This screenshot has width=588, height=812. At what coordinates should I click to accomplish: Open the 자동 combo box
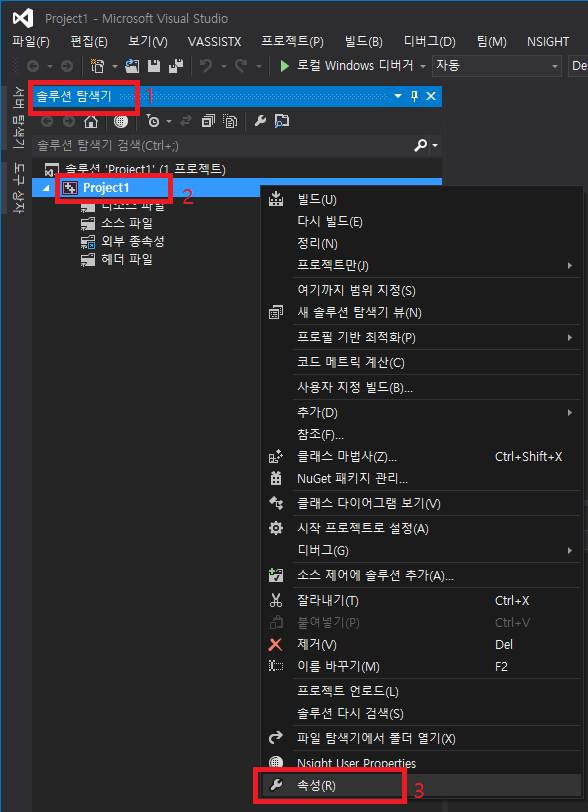496,66
